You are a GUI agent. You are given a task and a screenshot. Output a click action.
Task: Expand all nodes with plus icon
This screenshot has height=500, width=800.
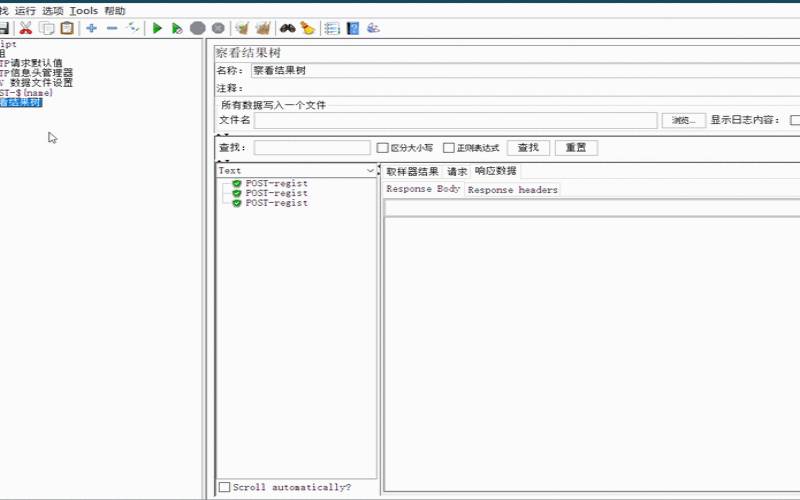tap(91, 28)
